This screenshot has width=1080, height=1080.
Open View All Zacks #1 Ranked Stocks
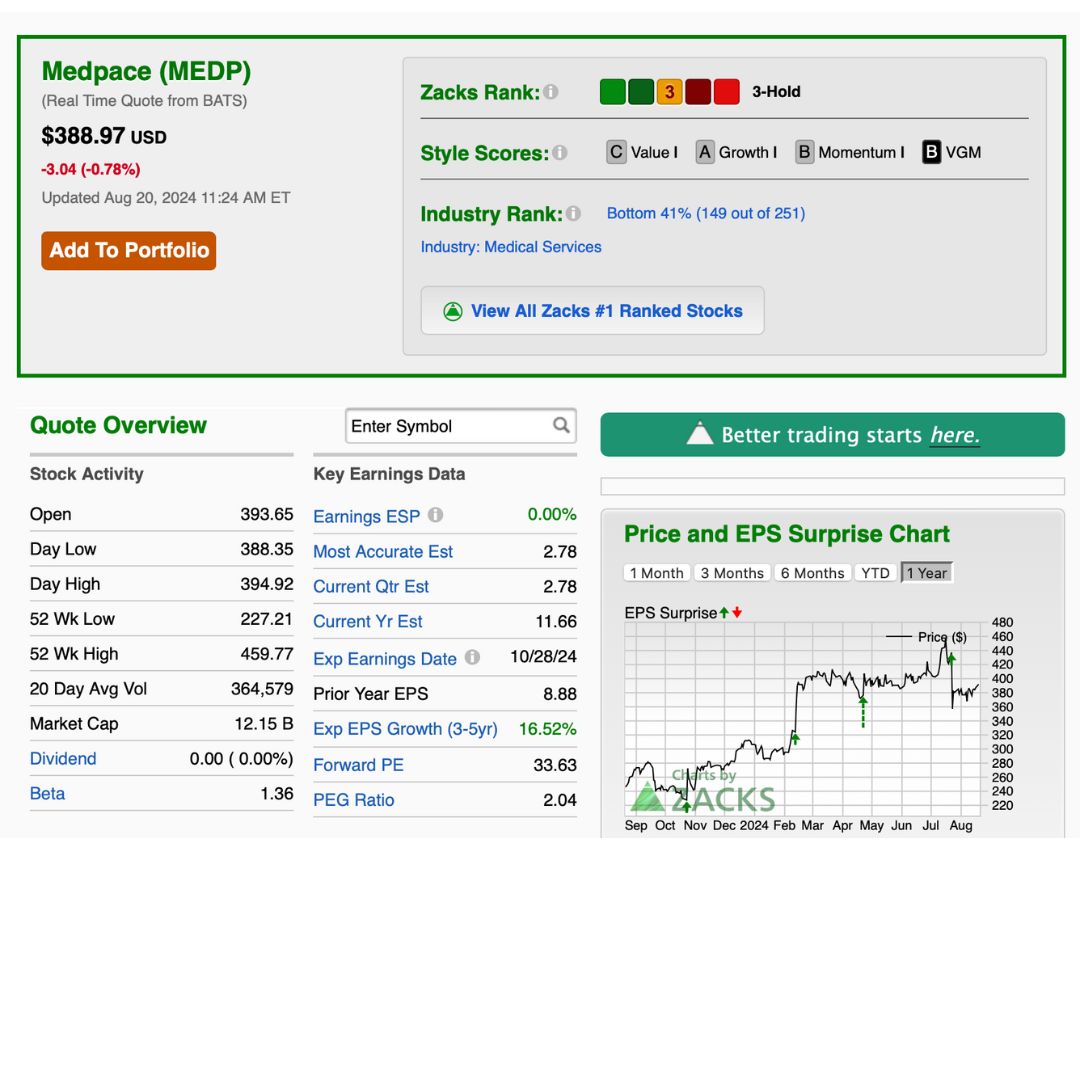[592, 311]
